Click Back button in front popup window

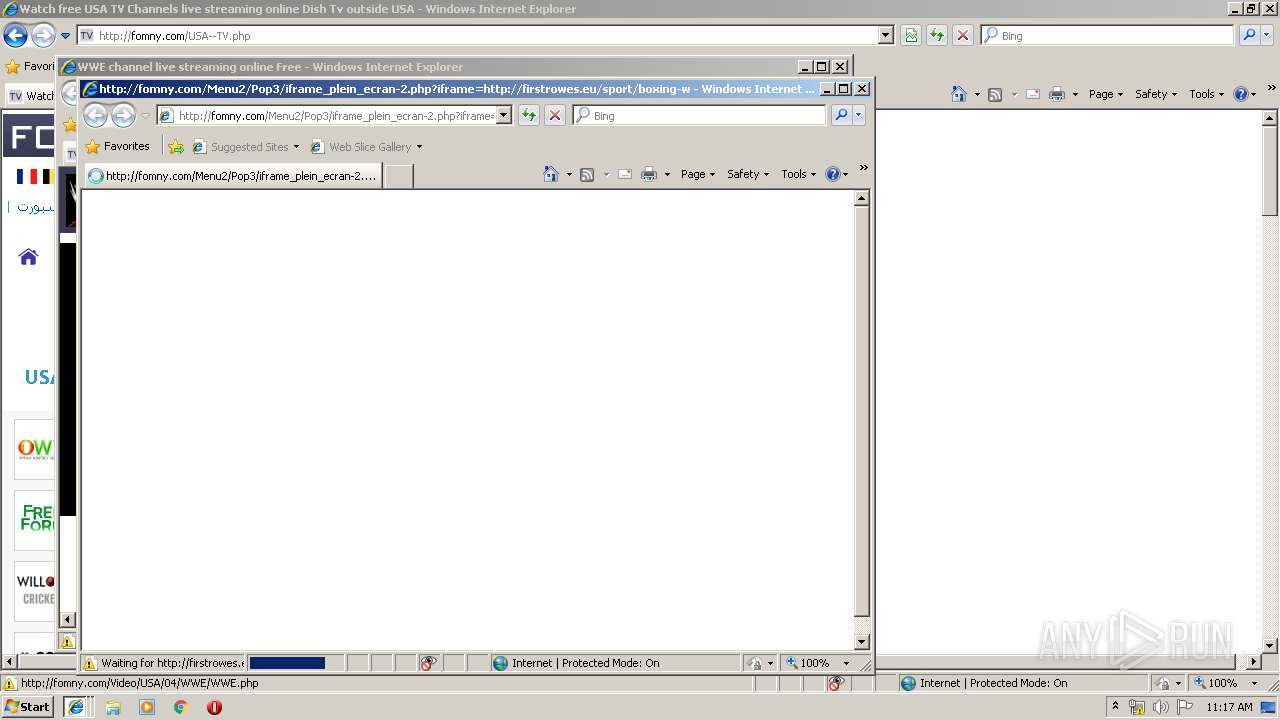click(x=95, y=116)
